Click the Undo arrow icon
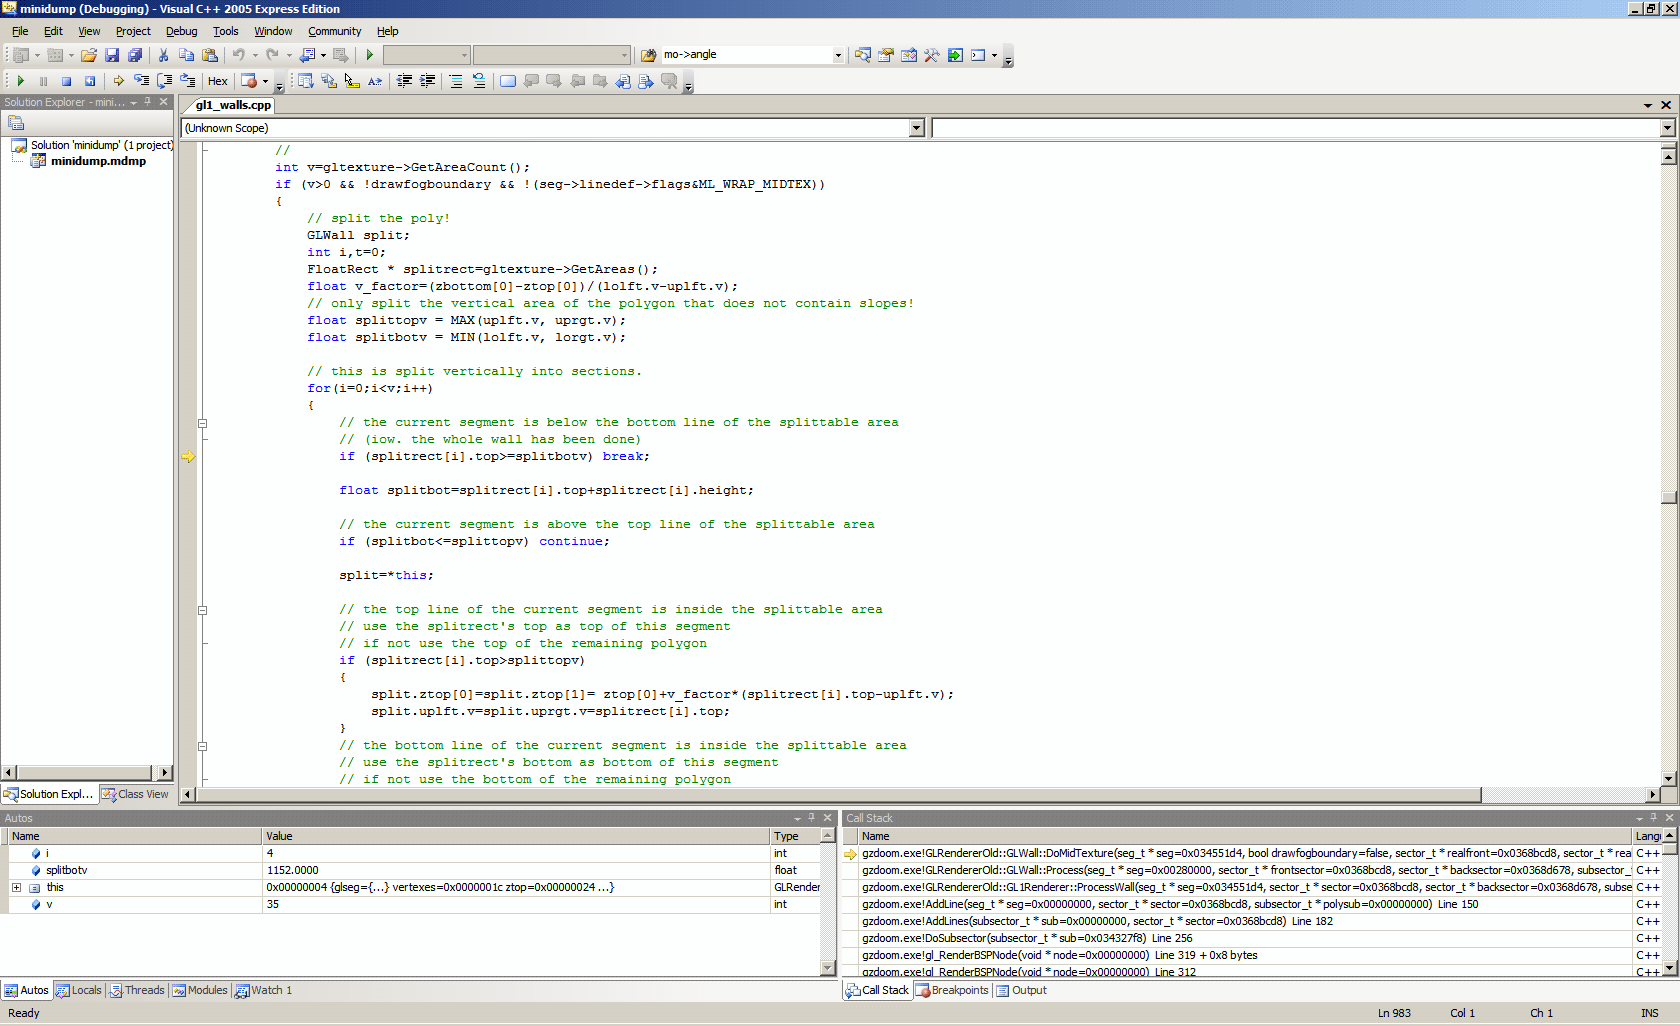 point(239,55)
